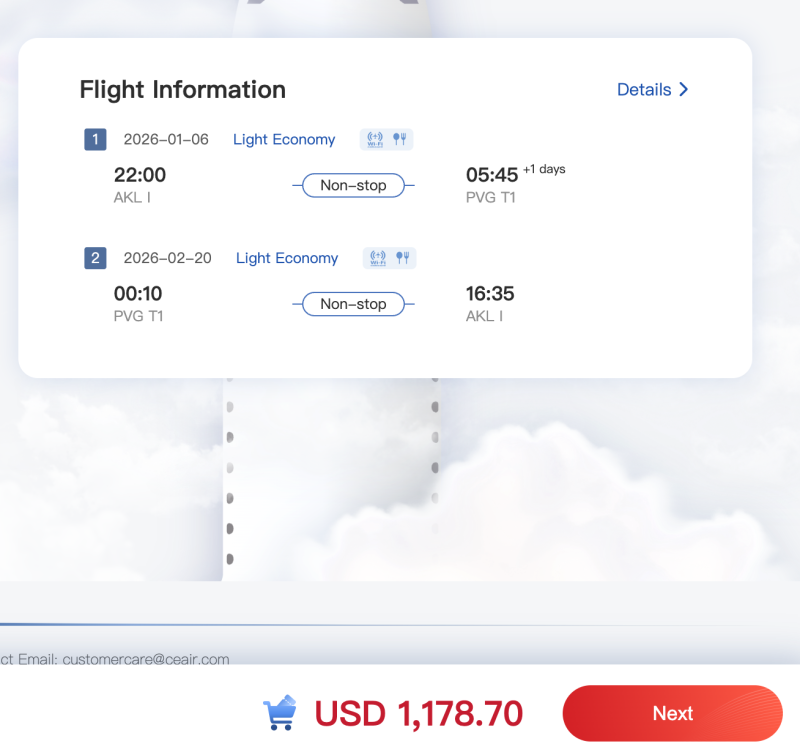This screenshot has width=800, height=755.
Task: Open Light Economy fare for 2026-01-06 flight
Action: tap(284, 139)
